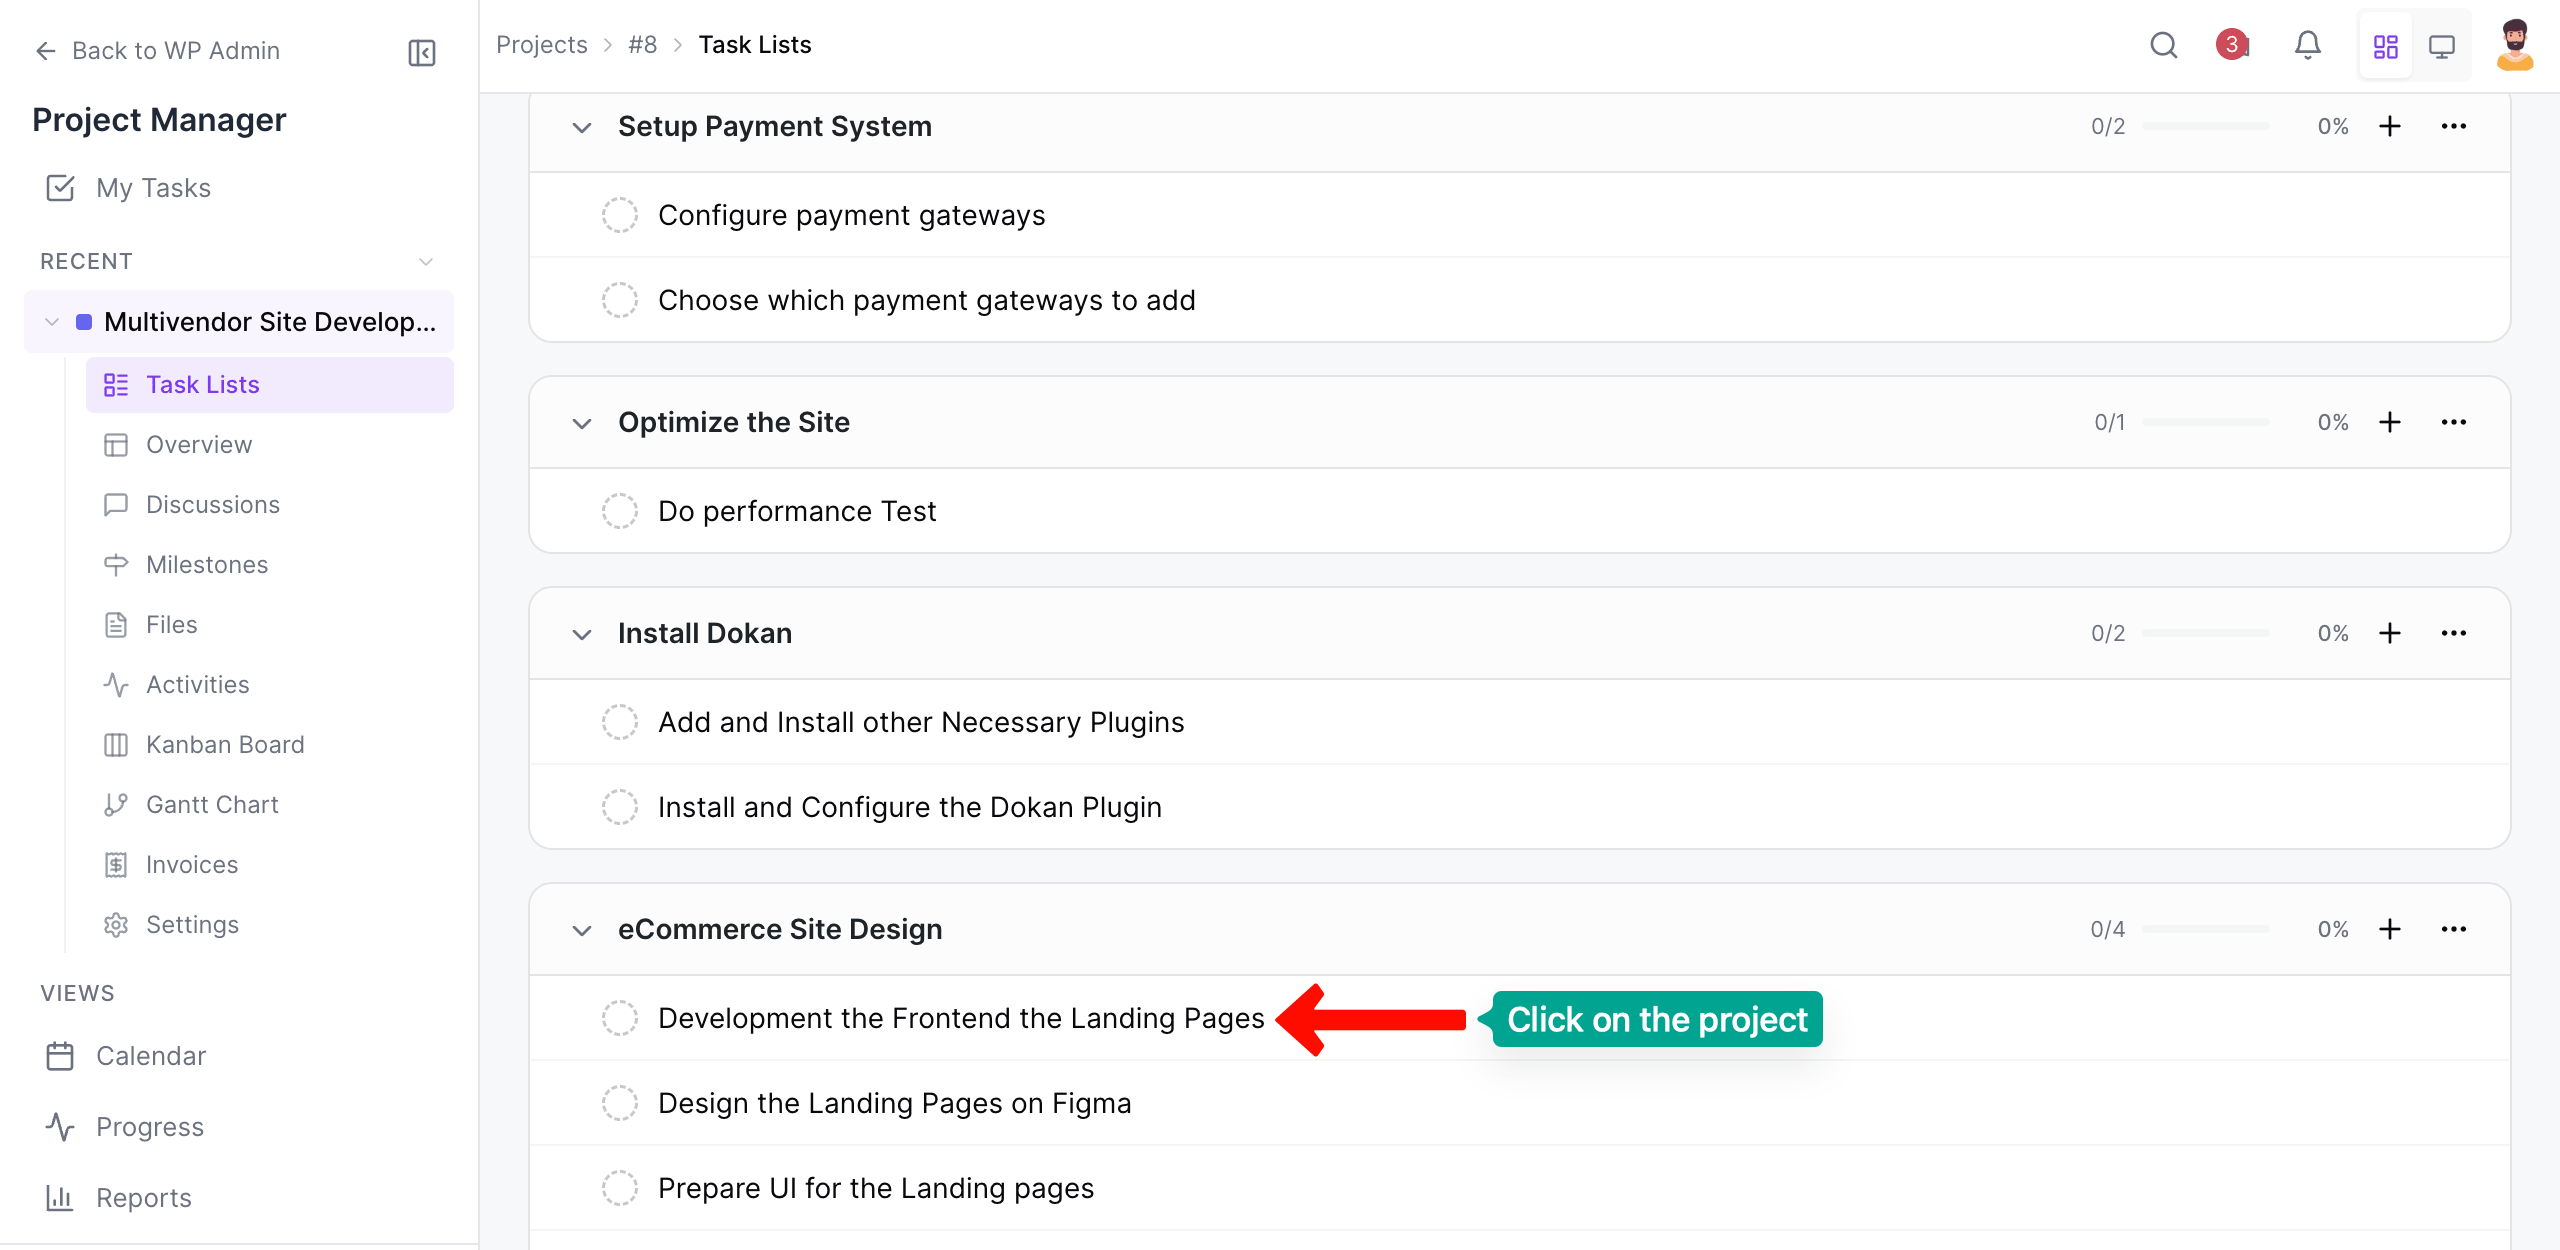Image resolution: width=2560 pixels, height=1250 pixels.
Task: Check off Do performance Test task
Action: point(620,511)
